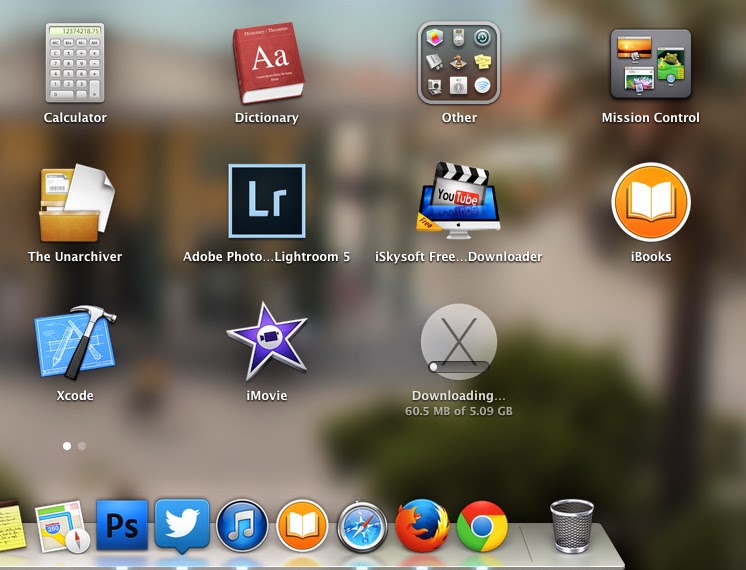Launch Safari from the Dock
This screenshot has height=570, width=746.
click(362, 526)
